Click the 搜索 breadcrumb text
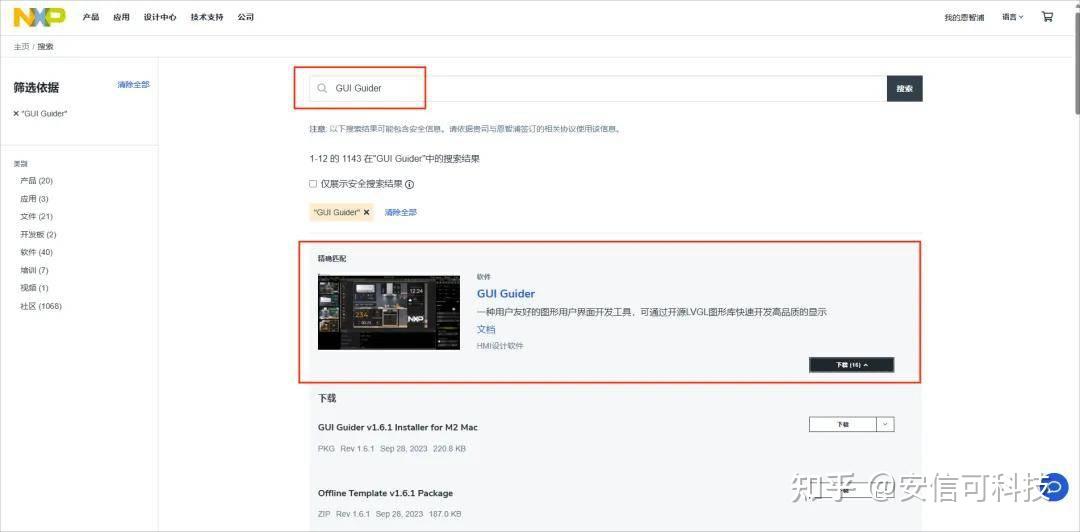 click(45, 46)
